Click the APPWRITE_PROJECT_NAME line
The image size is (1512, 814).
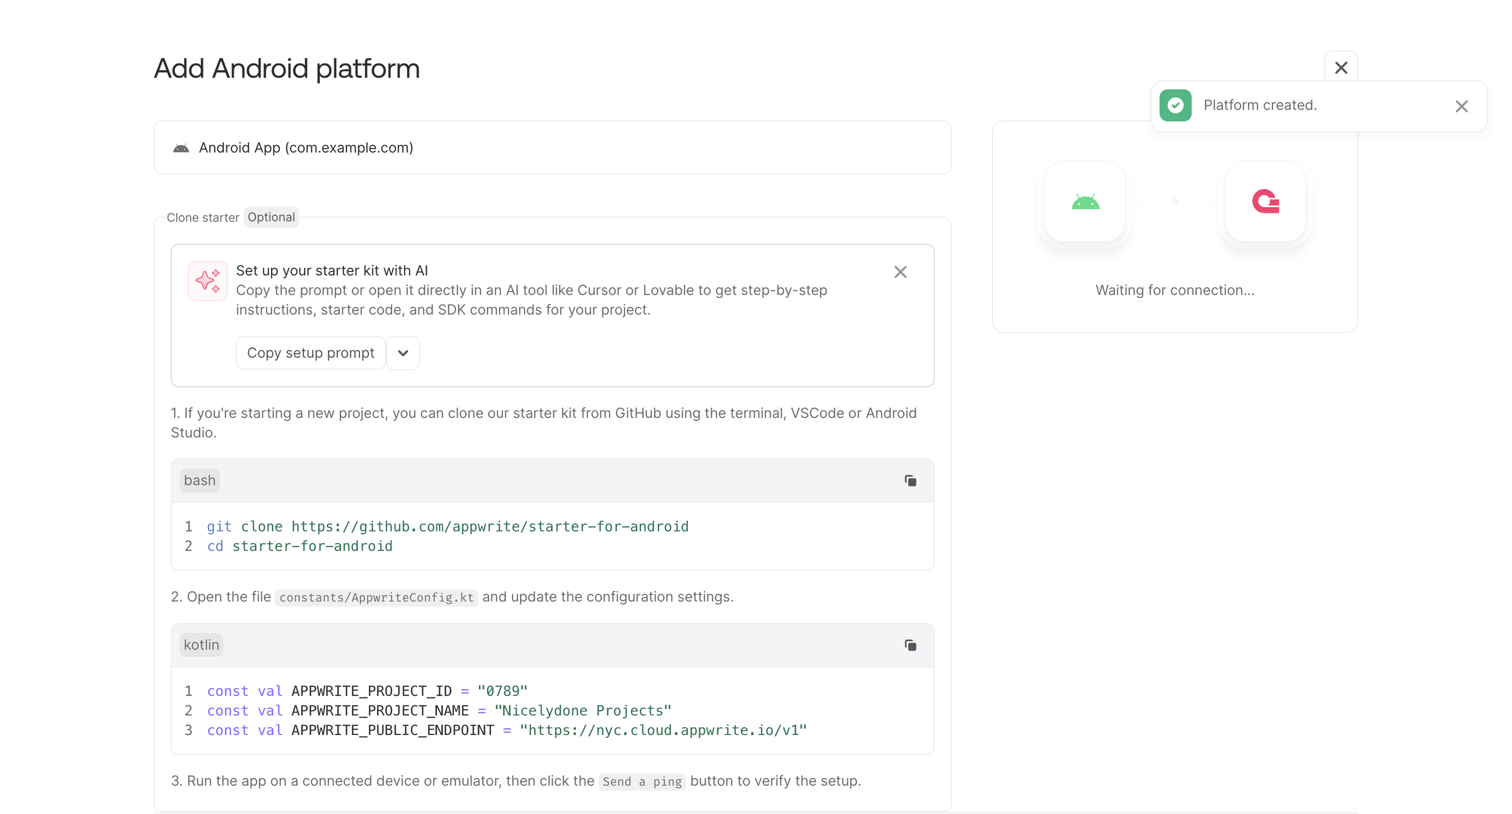[439, 711]
